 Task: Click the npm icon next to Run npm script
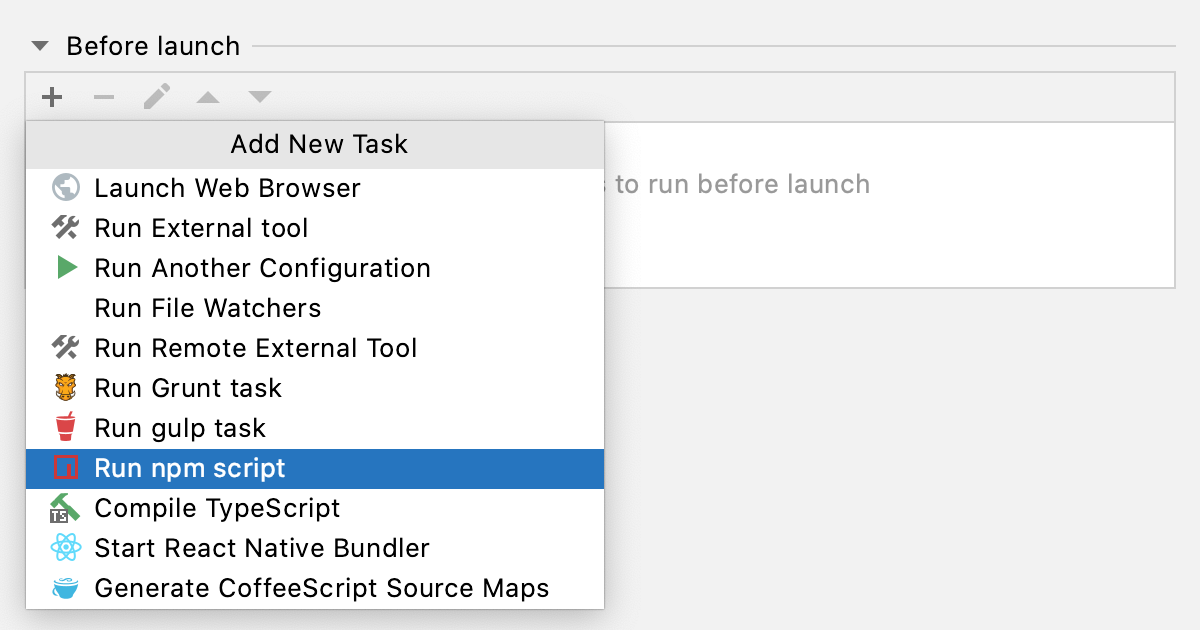point(64,467)
